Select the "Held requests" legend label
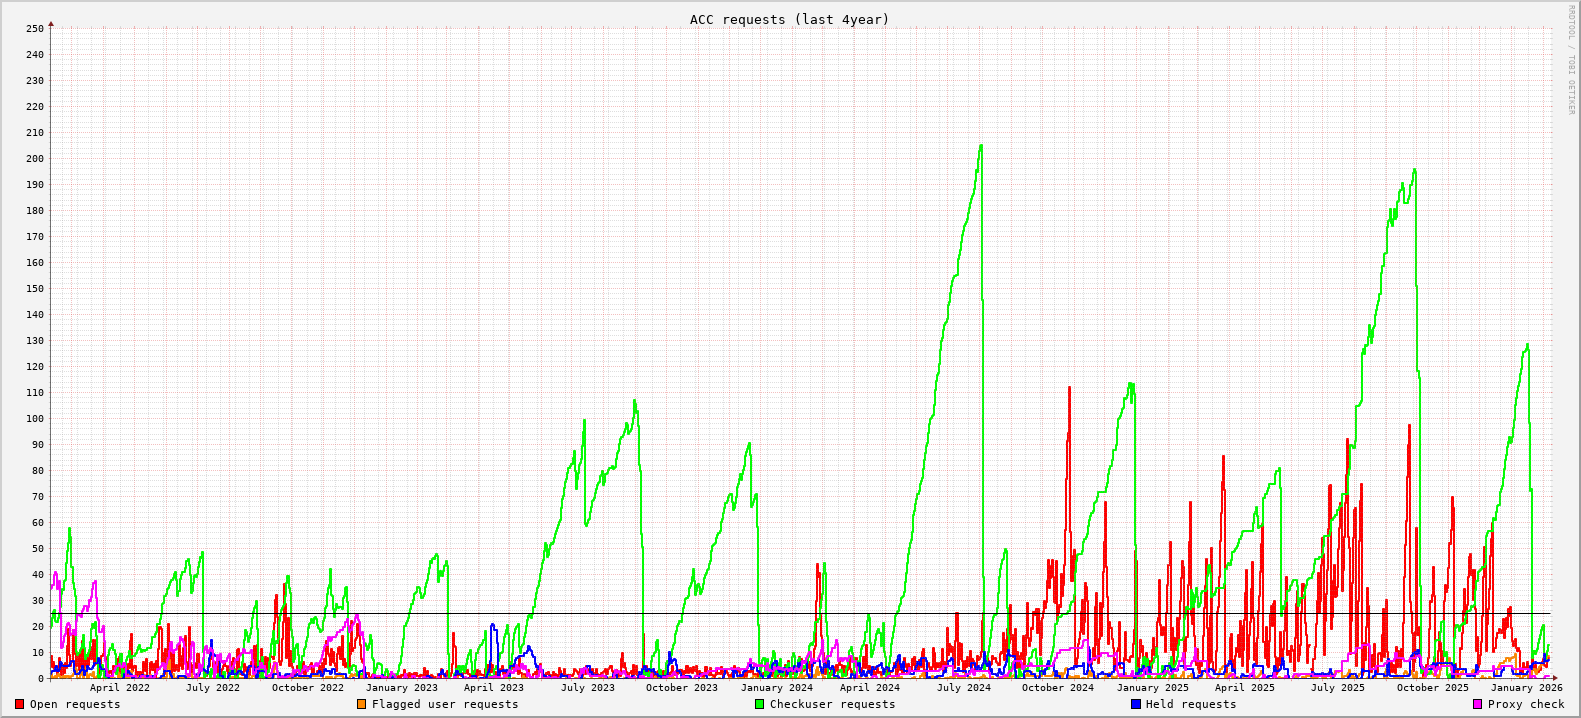The image size is (1581, 718). point(1191,704)
